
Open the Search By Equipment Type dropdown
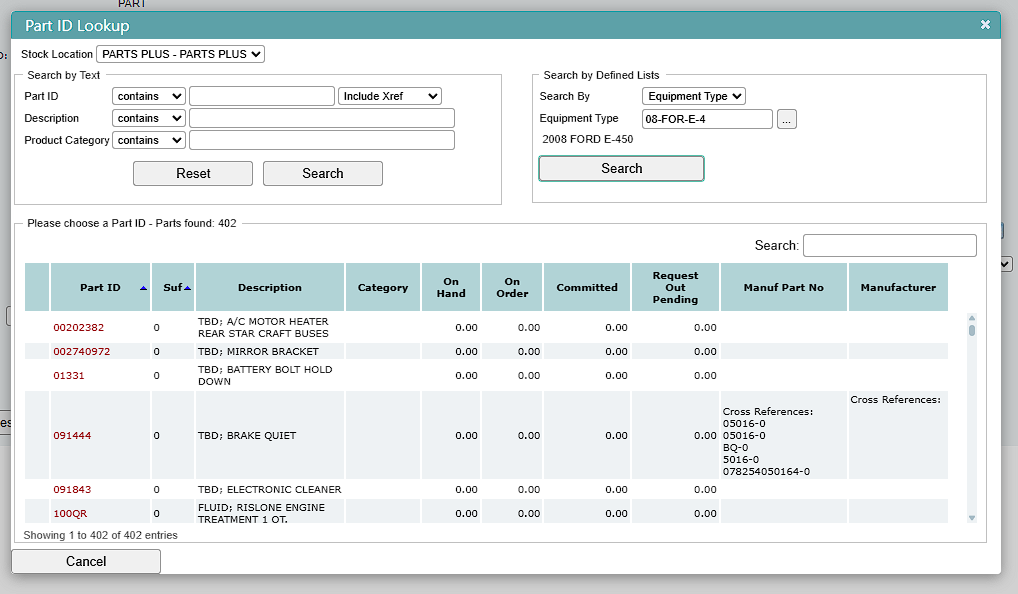(x=693, y=96)
